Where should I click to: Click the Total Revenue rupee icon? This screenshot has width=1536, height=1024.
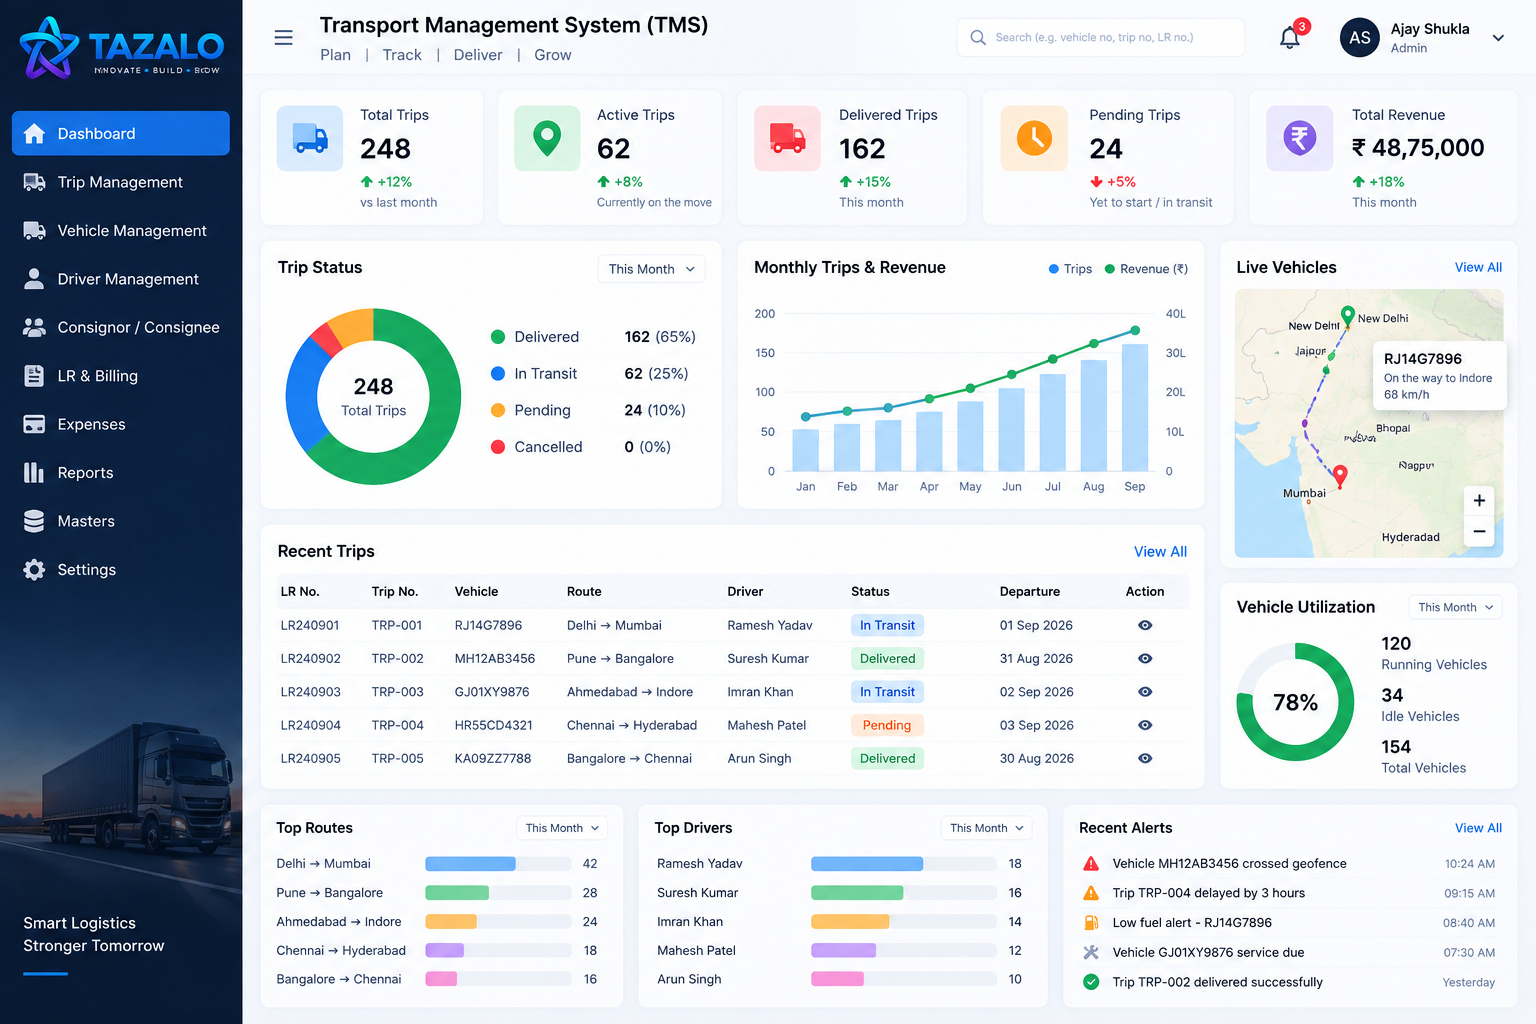(1300, 138)
